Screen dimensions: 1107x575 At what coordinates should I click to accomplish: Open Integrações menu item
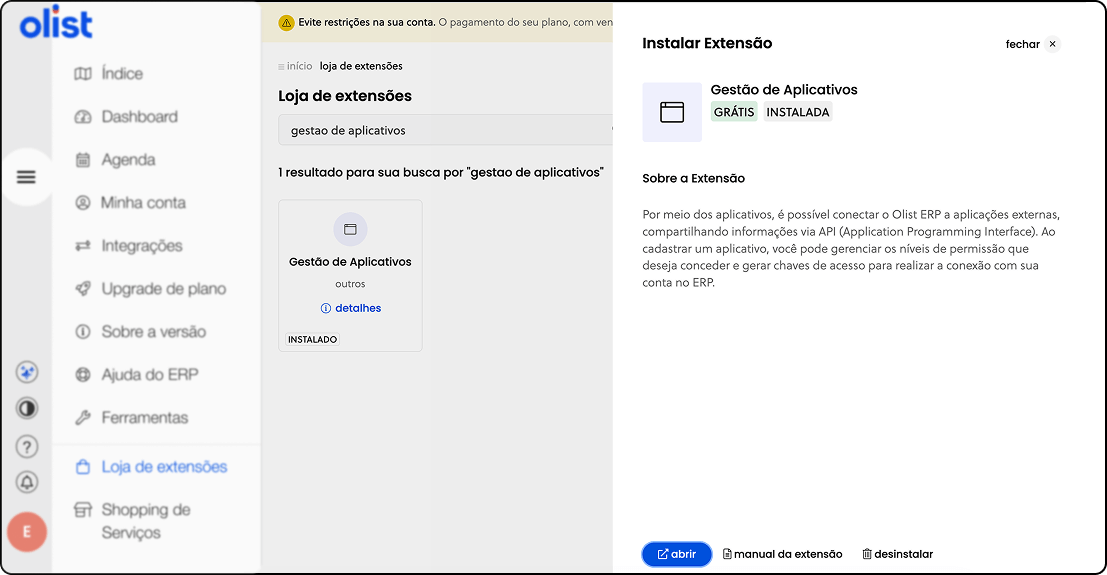point(141,246)
